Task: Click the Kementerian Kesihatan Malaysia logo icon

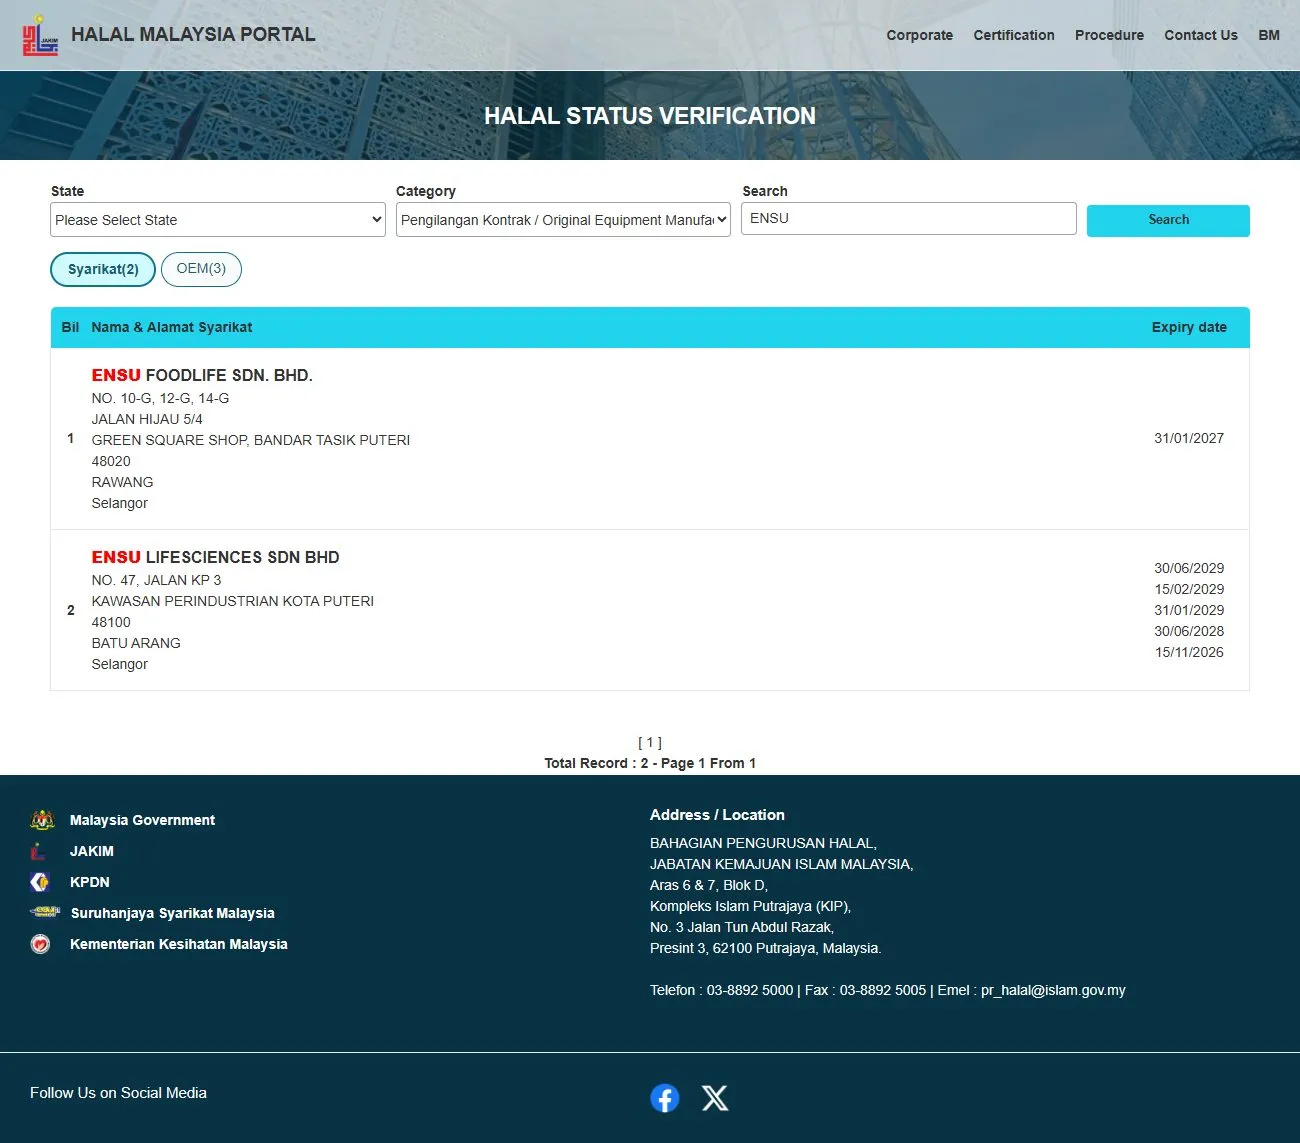Action: (40, 944)
